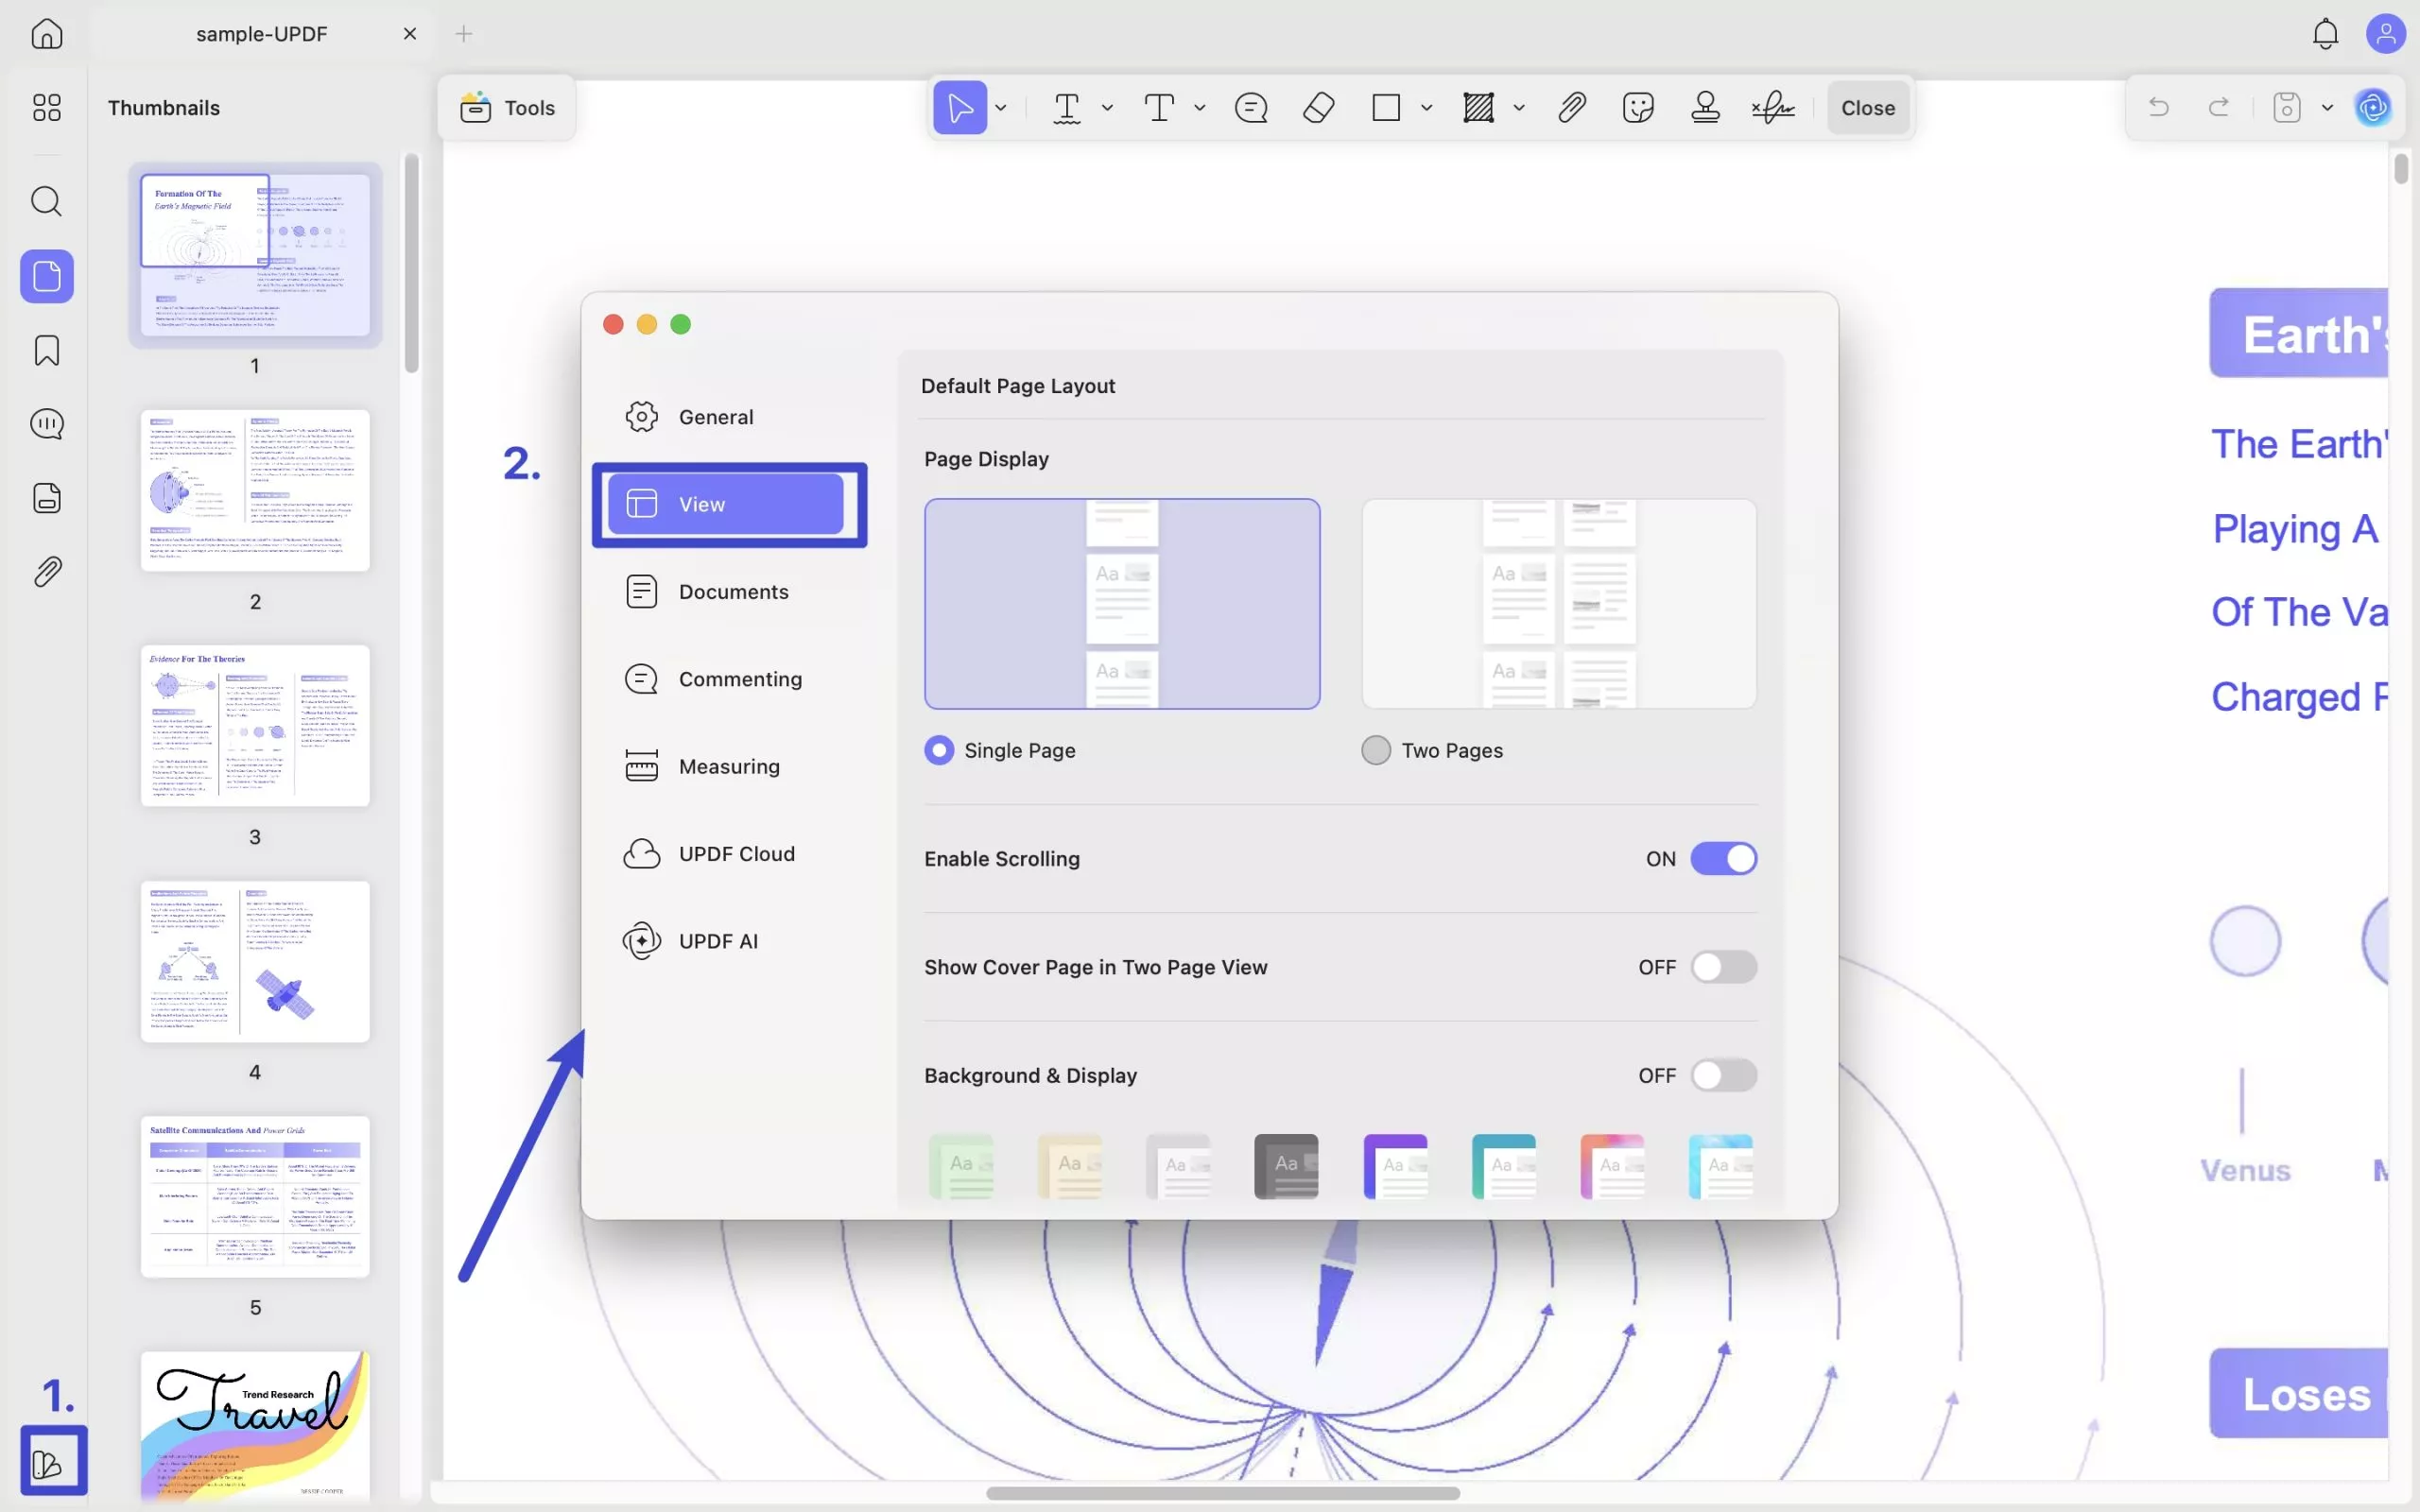This screenshot has height=1512, width=2420.
Task: Choose the beige background swatch
Action: (x=1069, y=1166)
